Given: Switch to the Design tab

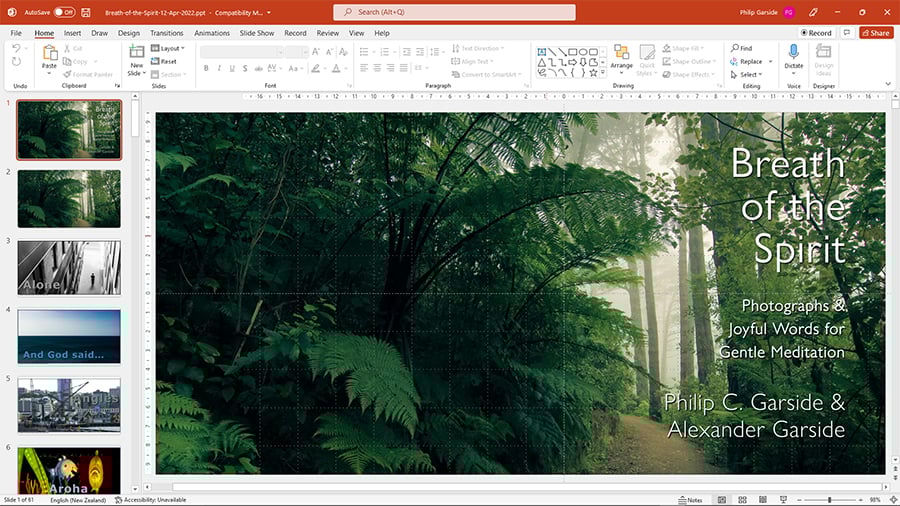Looking at the screenshot, I should coord(129,33).
